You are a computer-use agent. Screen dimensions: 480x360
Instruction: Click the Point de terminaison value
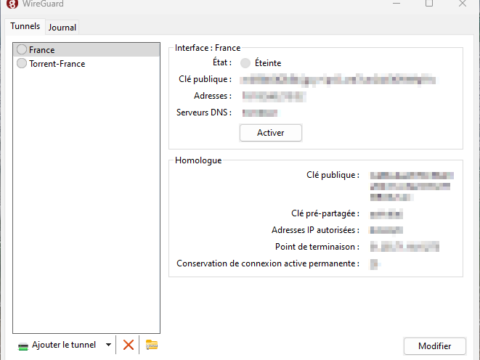click(x=405, y=247)
